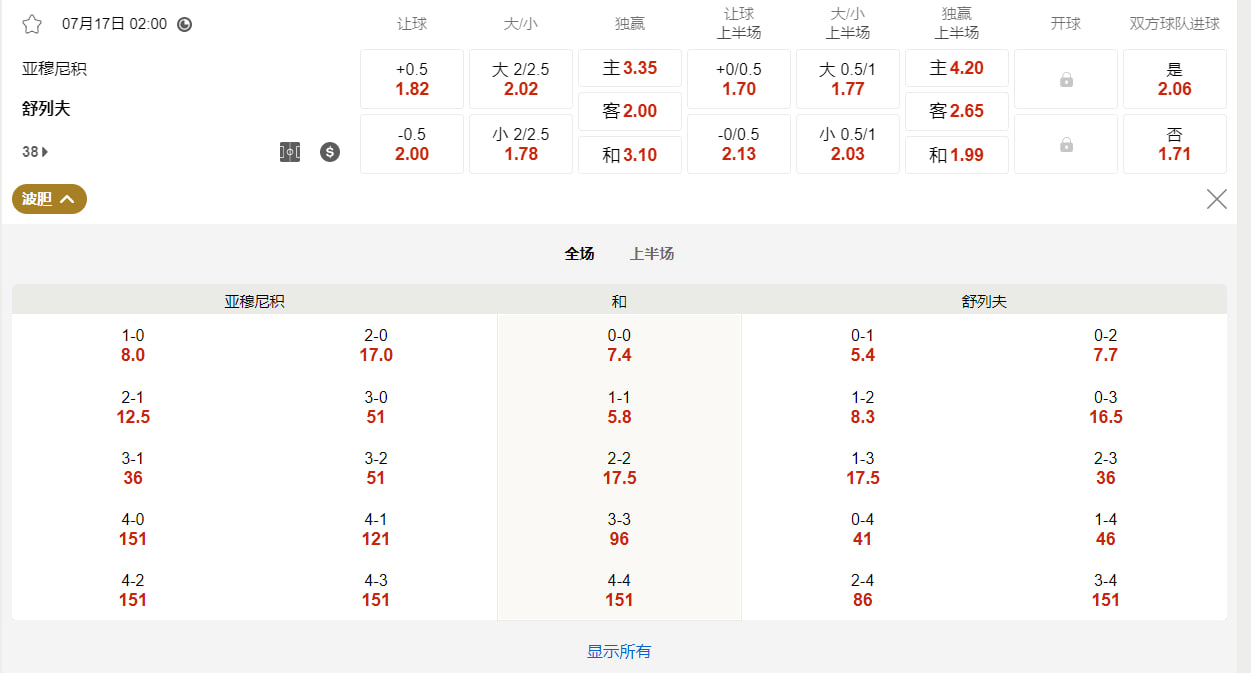Click the clock icon next to 02:00
The height and width of the screenshot is (673, 1251).
pos(185,24)
